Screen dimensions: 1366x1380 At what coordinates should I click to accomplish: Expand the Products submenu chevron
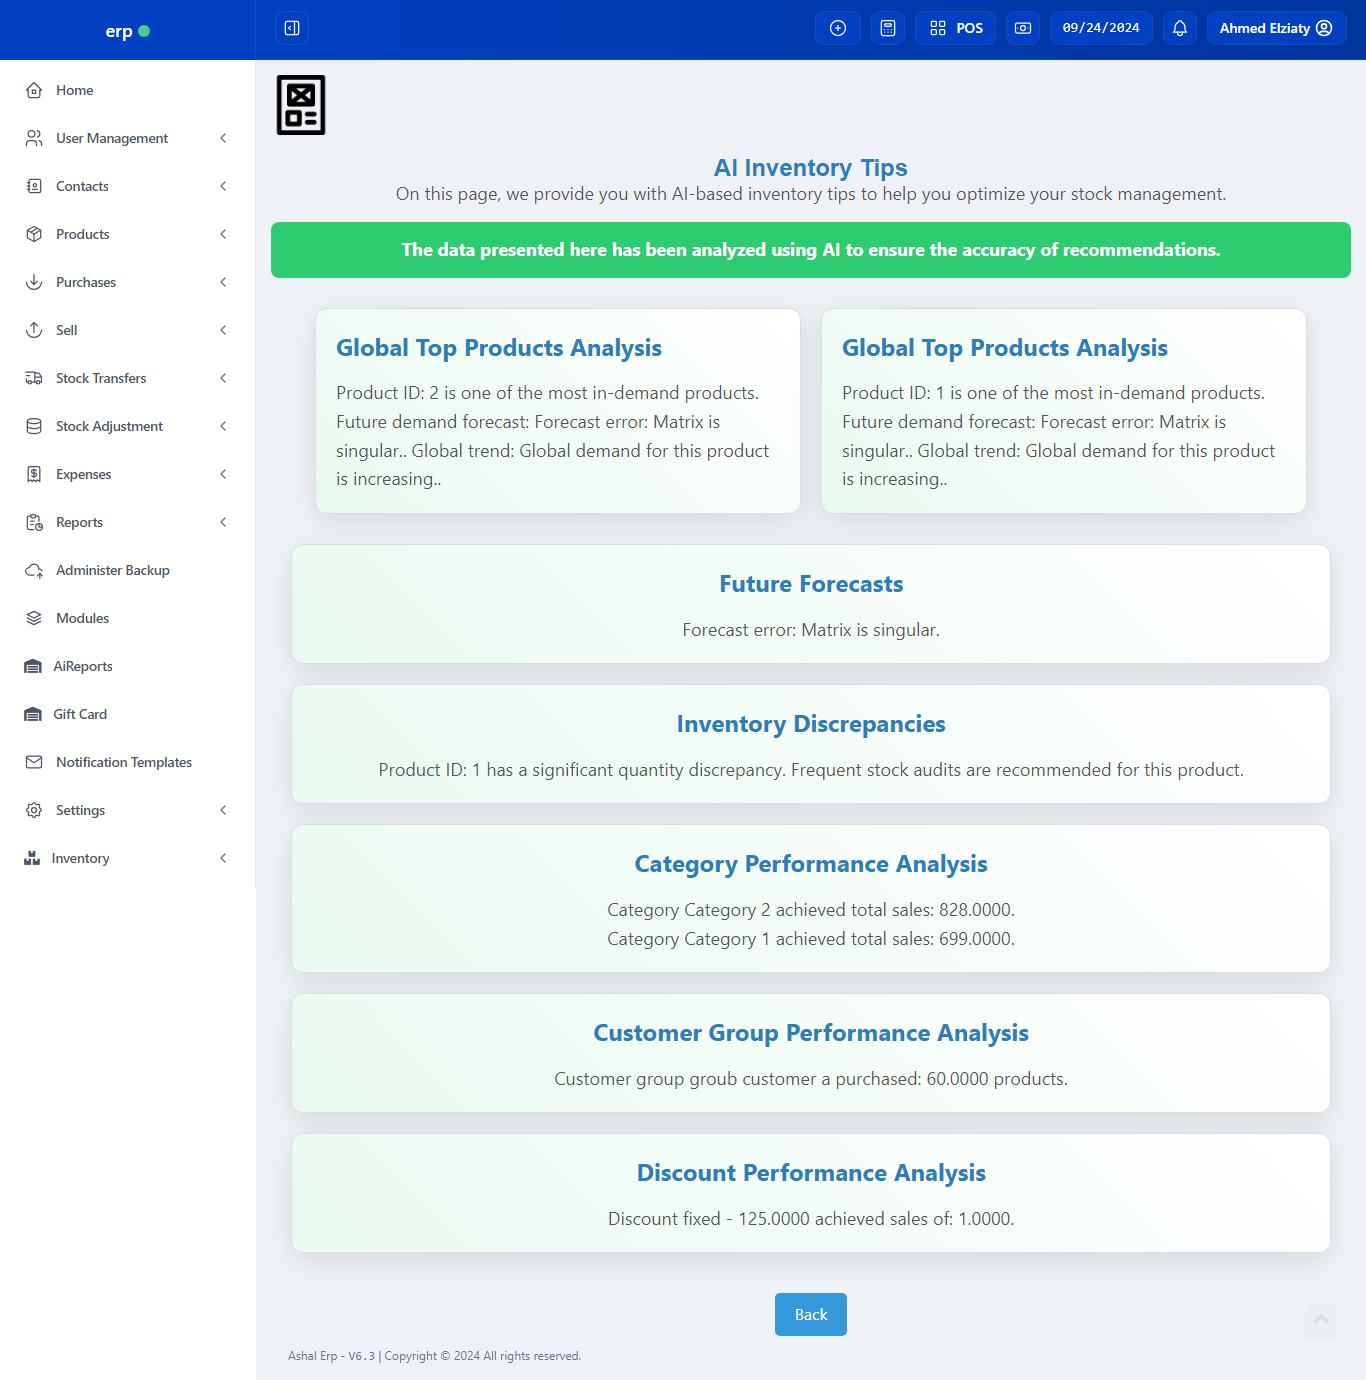[223, 234]
